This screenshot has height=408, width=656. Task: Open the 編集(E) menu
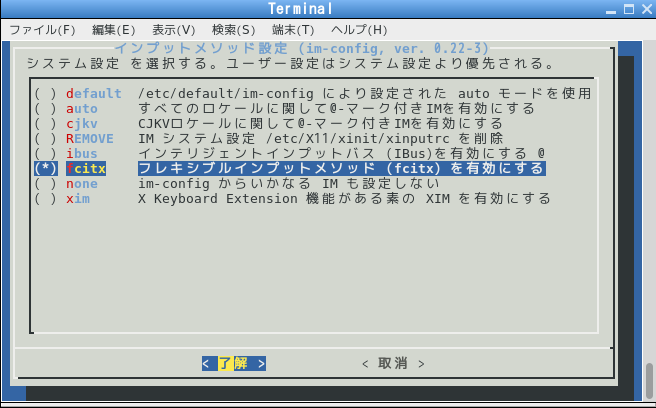pos(113,30)
